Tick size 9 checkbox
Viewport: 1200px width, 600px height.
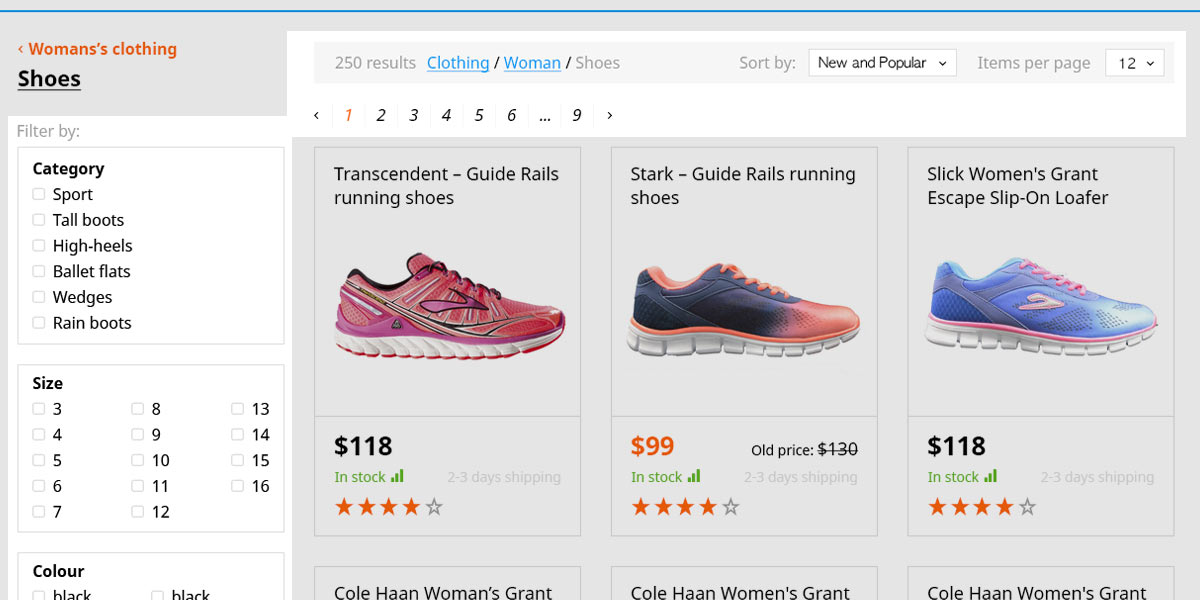138,435
